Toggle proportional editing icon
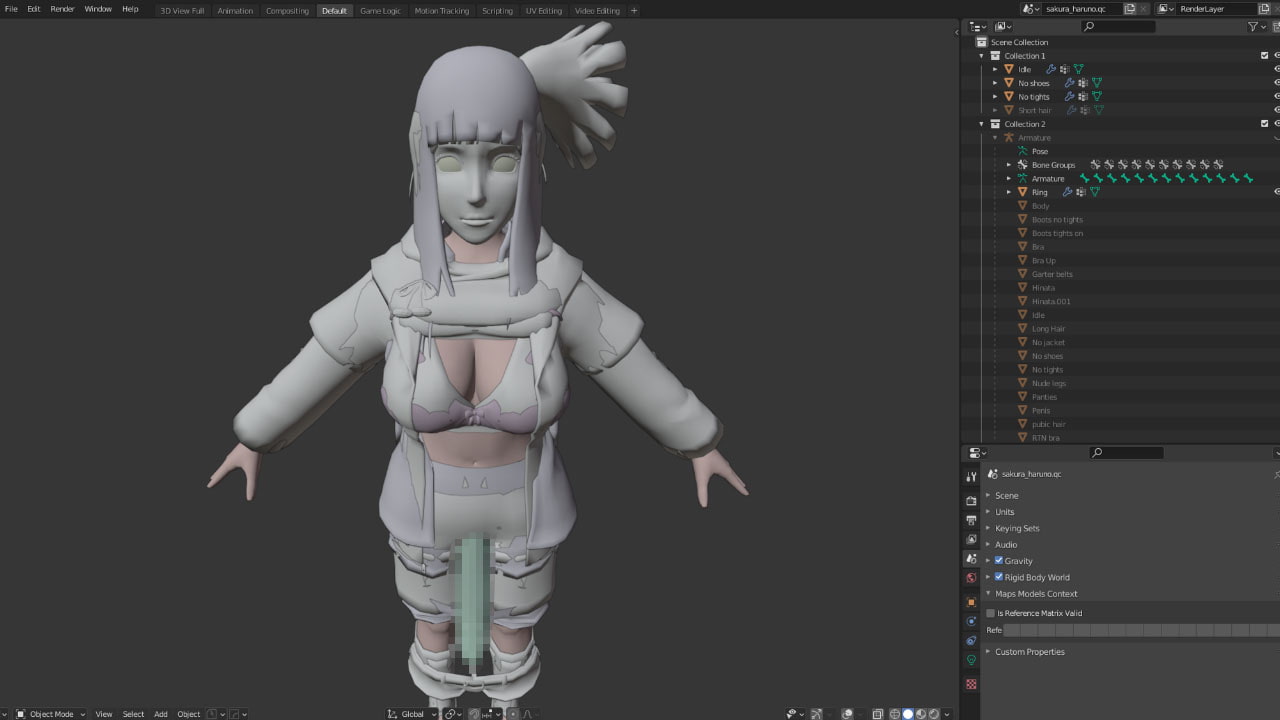This screenshot has height=720, width=1280. pyautogui.click(x=512, y=714)
